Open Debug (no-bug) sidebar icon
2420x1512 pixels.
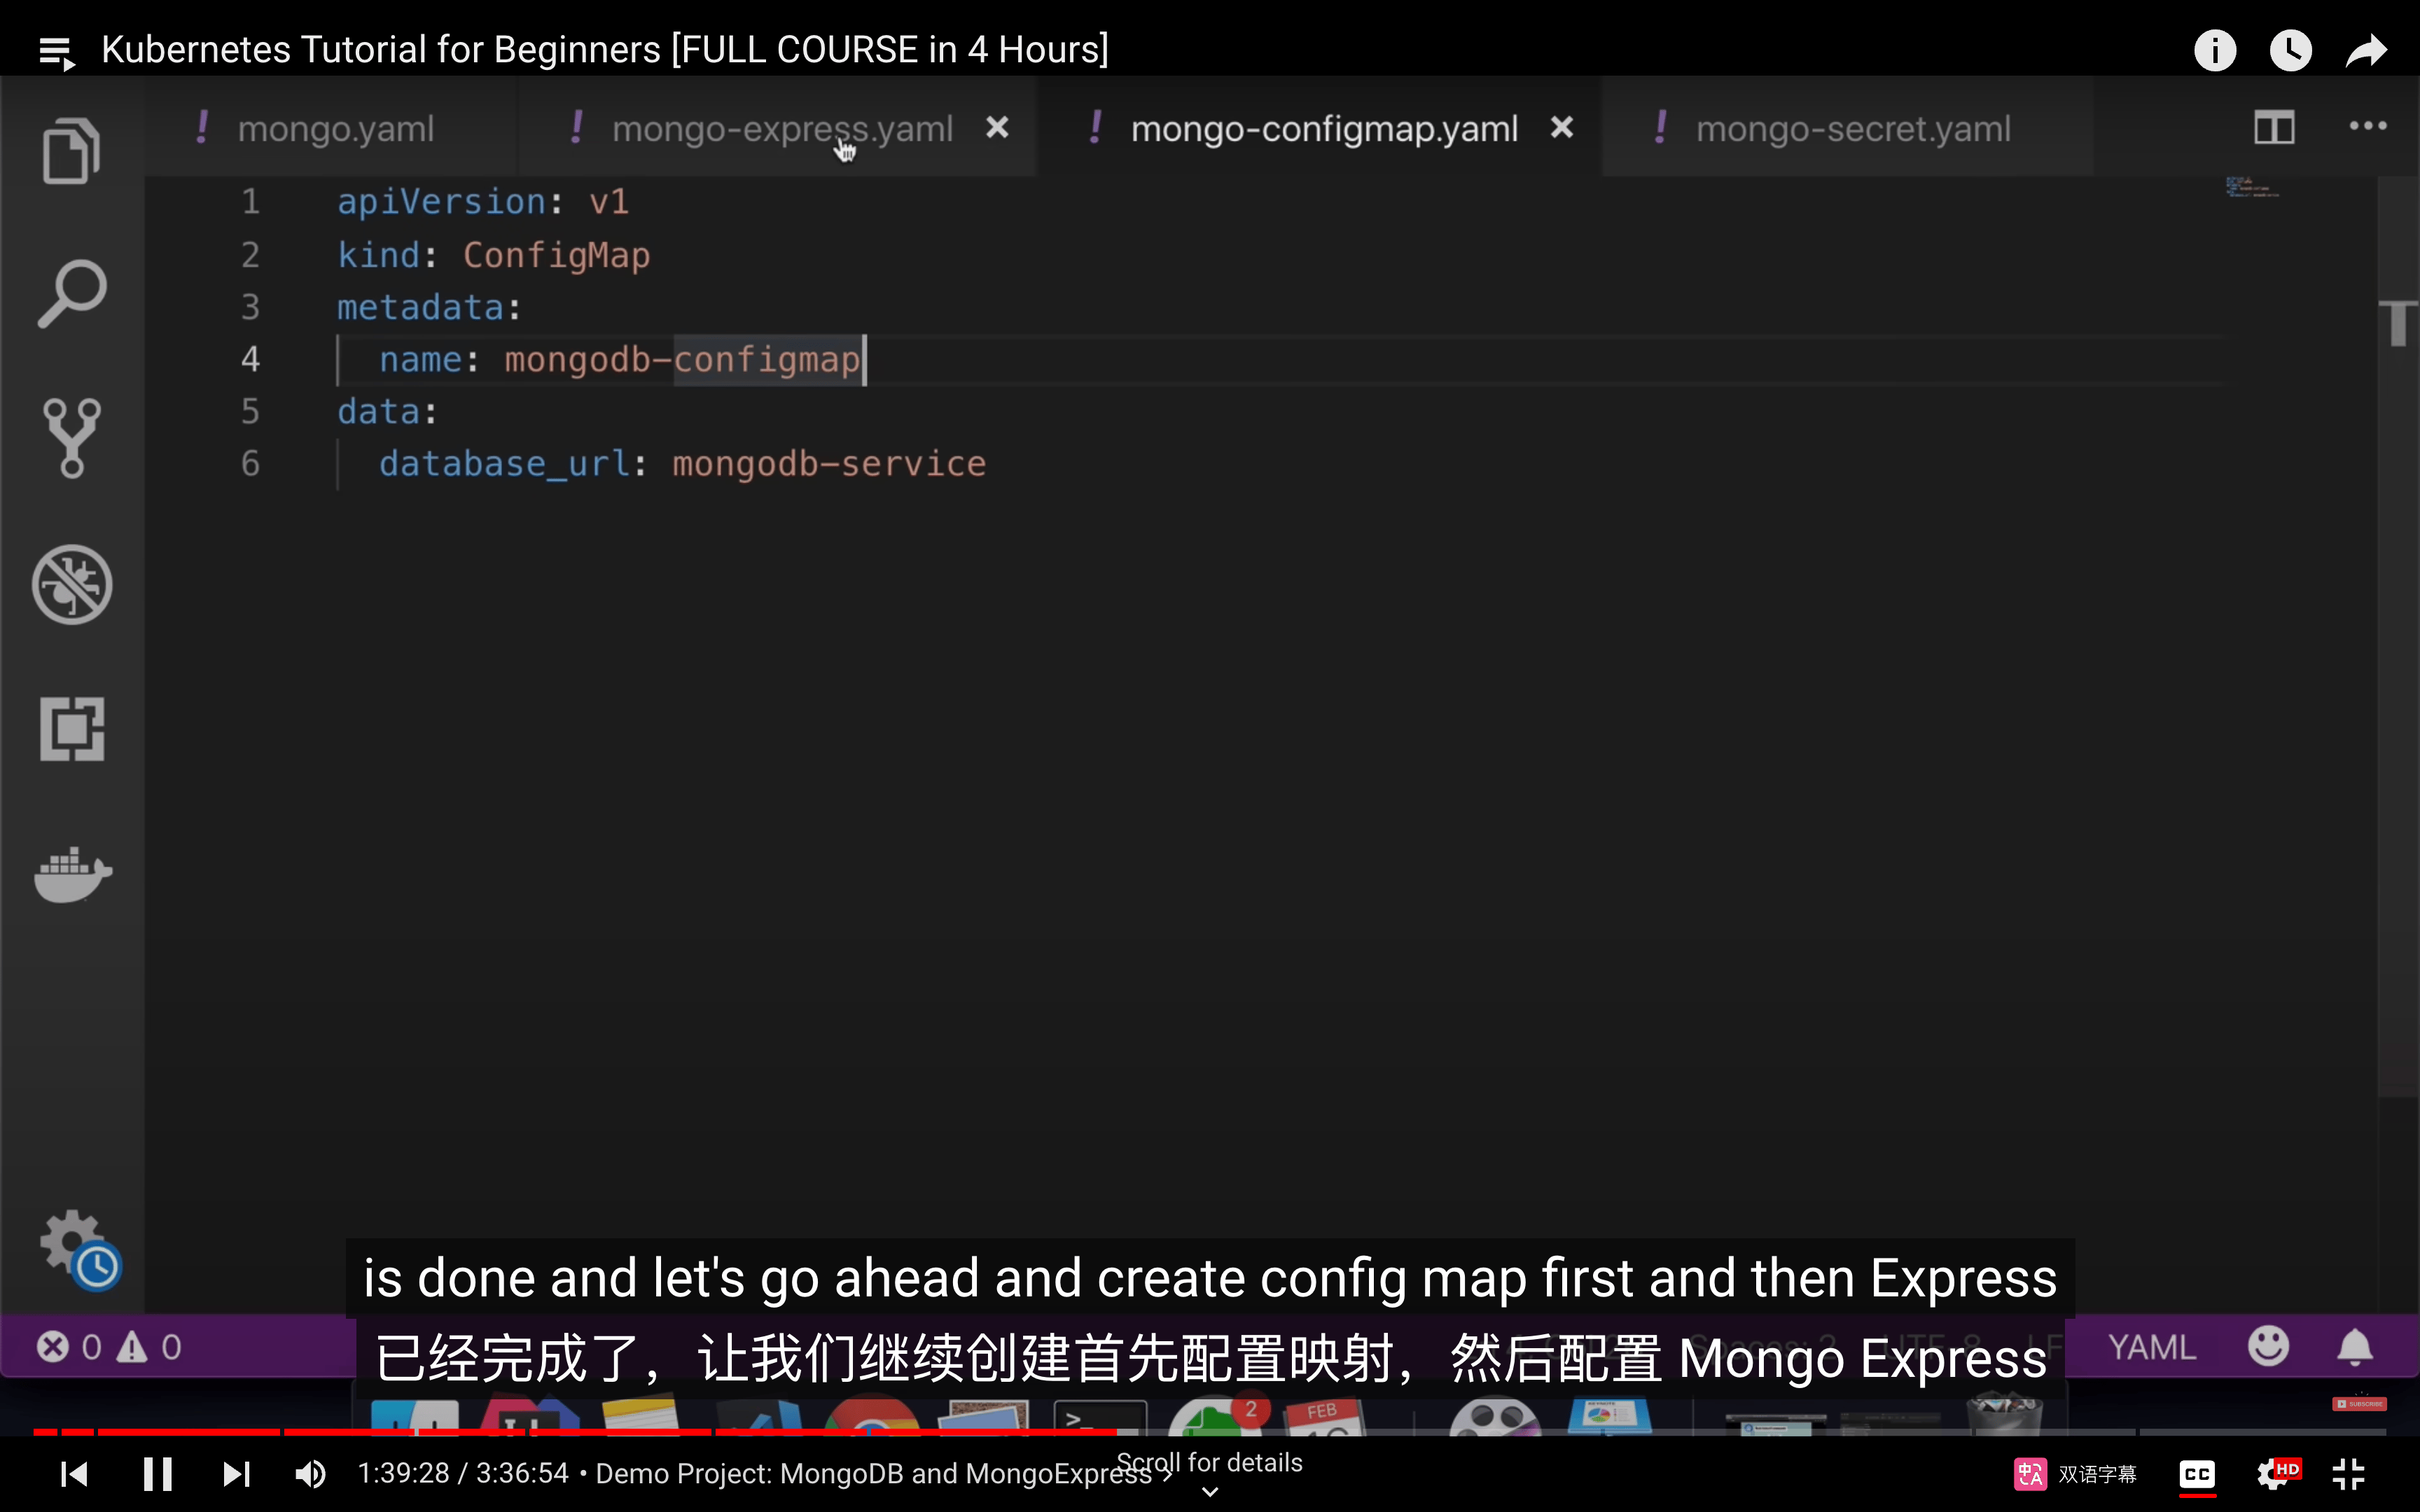(x=72, y=584)
